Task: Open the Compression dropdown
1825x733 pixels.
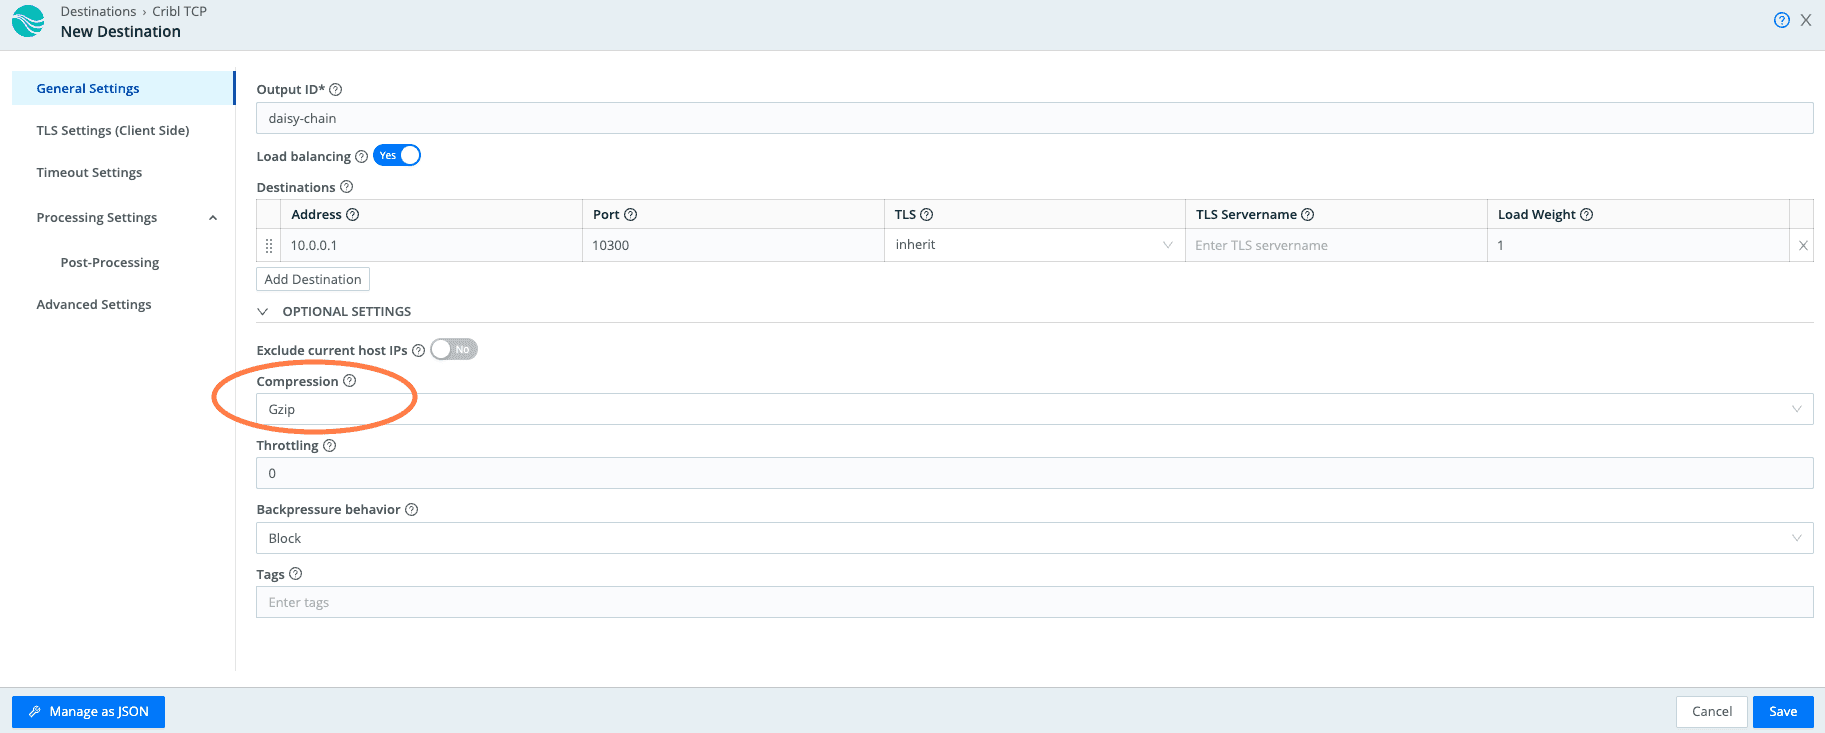Action: (1034, 409)
